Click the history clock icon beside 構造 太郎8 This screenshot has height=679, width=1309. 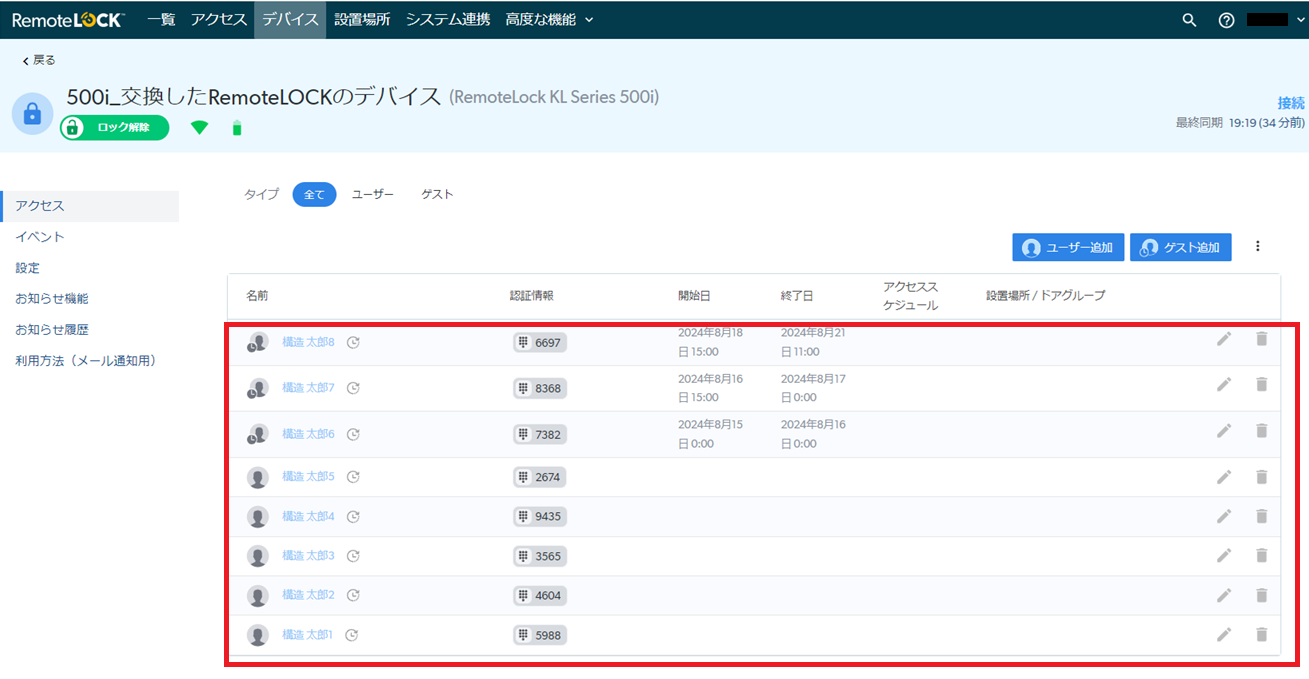pos(353,342)
